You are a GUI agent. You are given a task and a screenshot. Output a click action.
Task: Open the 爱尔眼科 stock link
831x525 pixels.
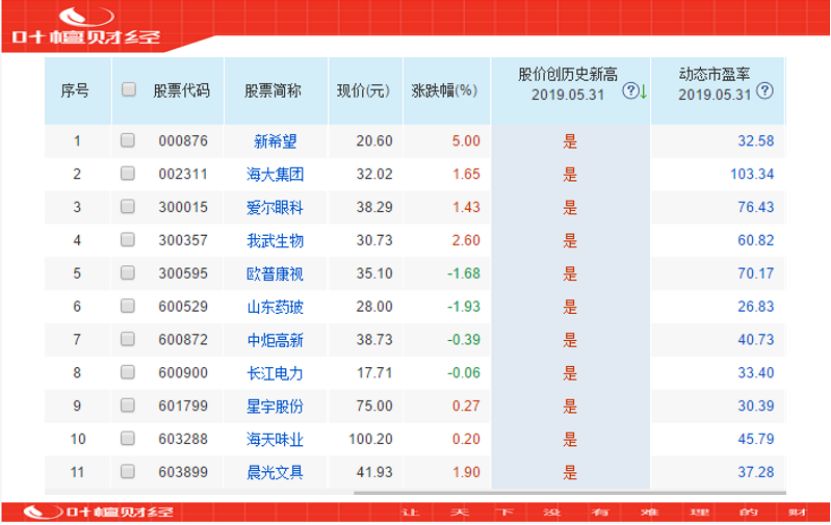coord(275,208)
